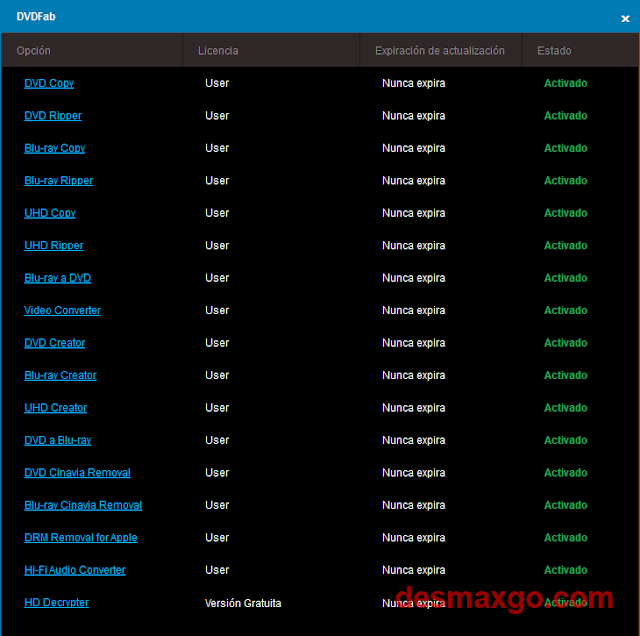
Task: Open the DVD Creator link
Action: tap(55, 343)
